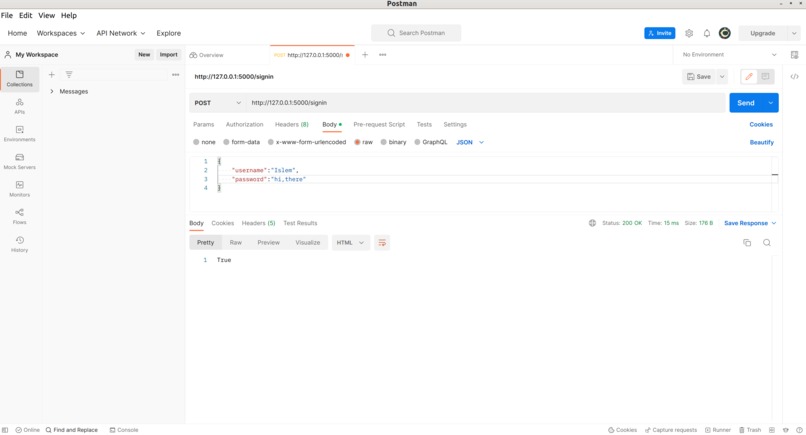
Task: Open the No Environment selector
Action: coord(729,55)
